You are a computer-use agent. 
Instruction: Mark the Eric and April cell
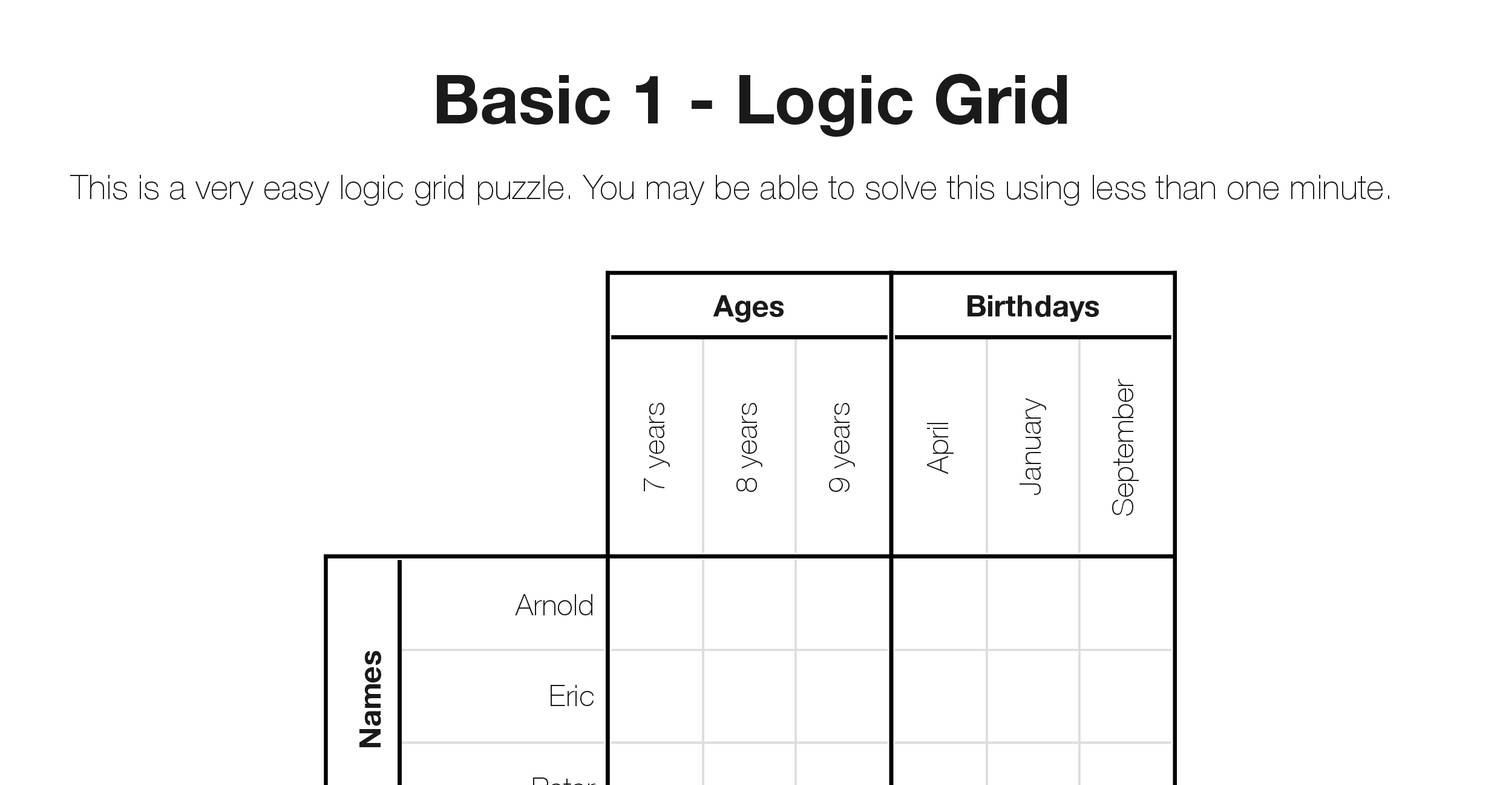pyautogui.click(x=939, y=696)
